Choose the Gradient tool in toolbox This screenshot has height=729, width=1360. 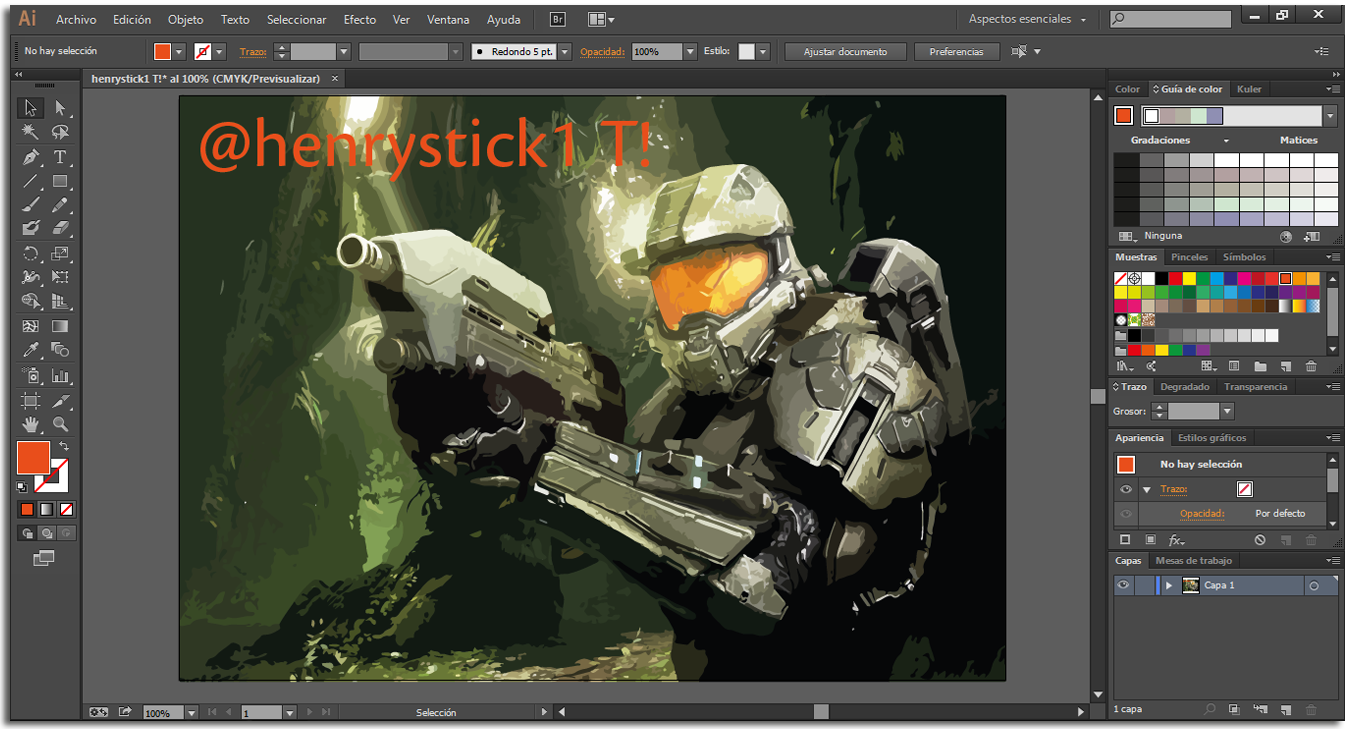[x=60, y=326]
